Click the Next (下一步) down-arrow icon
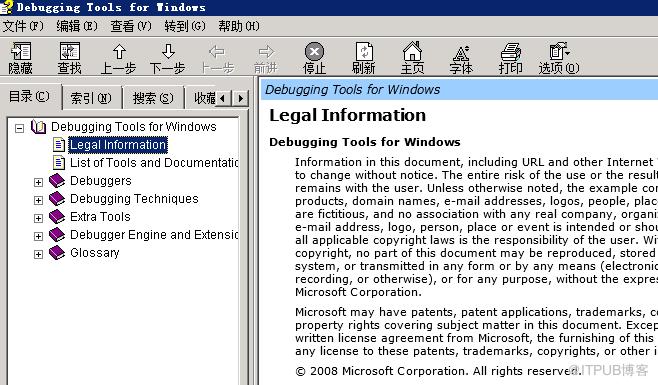Image resolution: width=658 pixels, height=385 pixels. coord(168,51)
